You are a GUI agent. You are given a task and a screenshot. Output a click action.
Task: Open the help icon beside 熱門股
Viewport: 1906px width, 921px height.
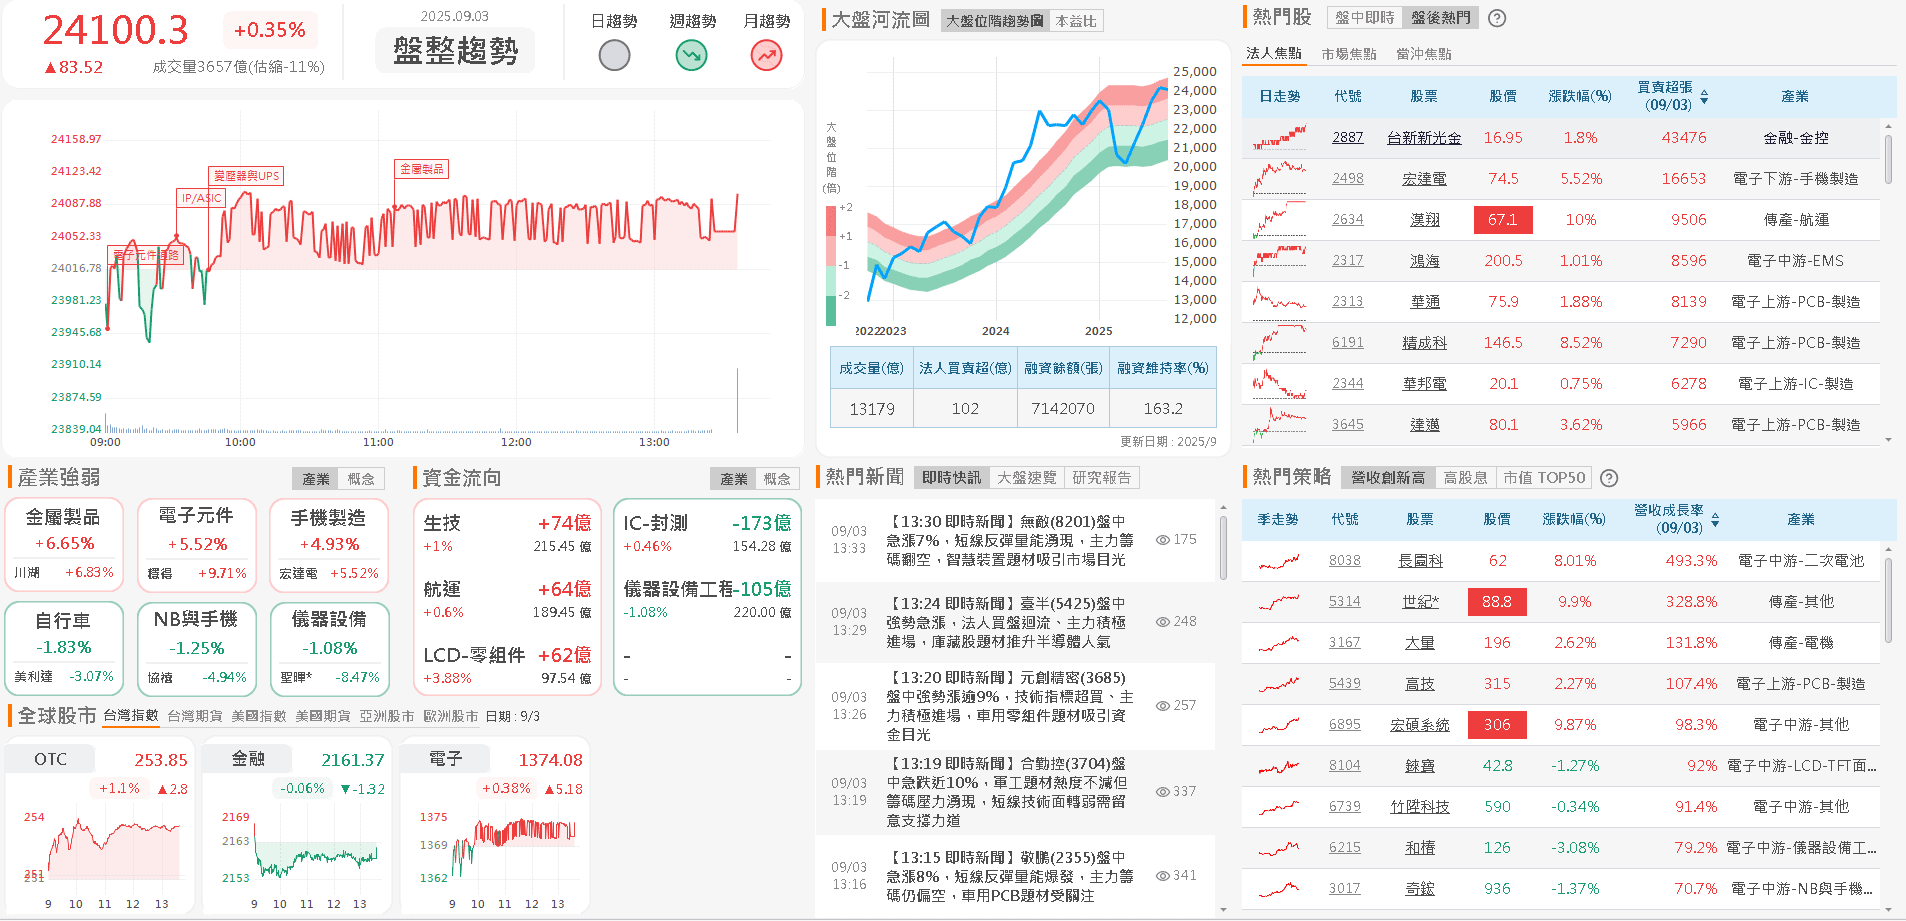pos(1497,18)
